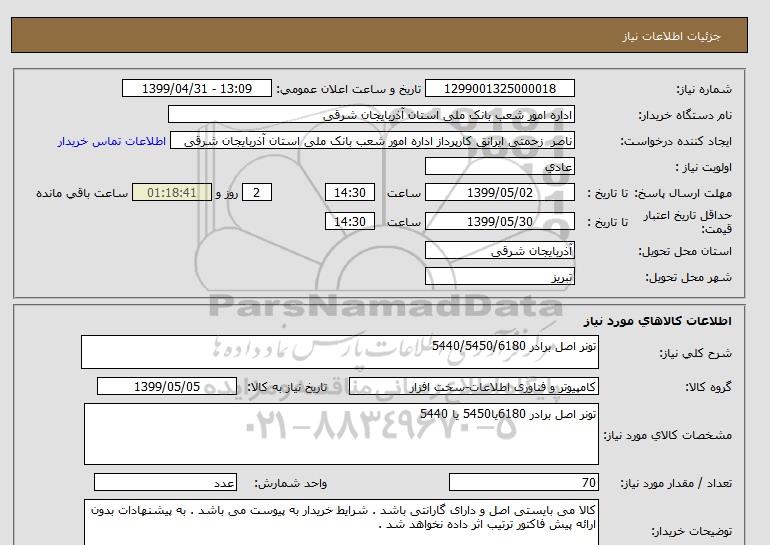The width and height of the screenshot is (770, 545).
Task: Click the label نام دستگاه خریدار
Action: pyautogui.click(x=685, y=115)
